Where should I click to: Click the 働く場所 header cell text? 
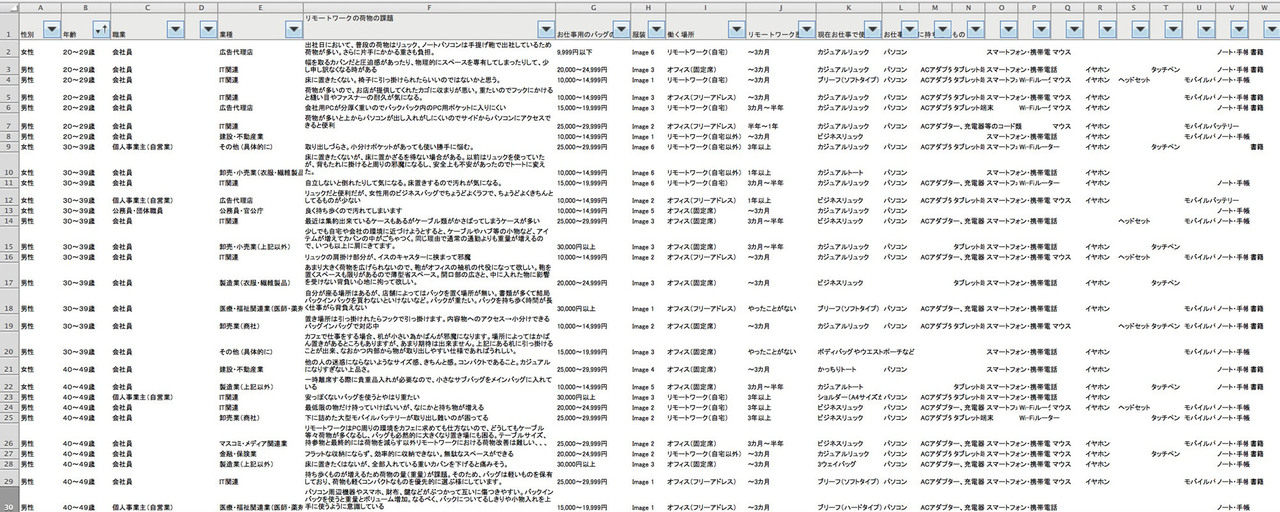tap(680, 34)
